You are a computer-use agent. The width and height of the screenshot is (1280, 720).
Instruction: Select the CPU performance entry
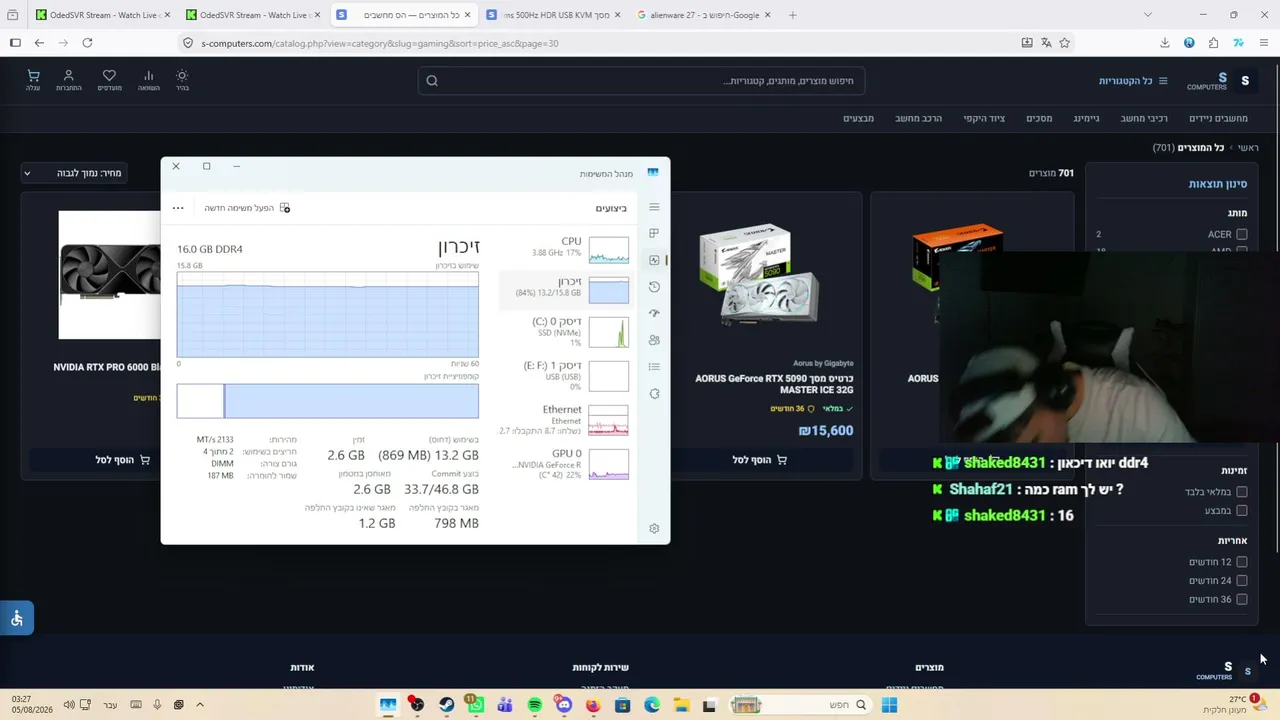click(566, 248)
